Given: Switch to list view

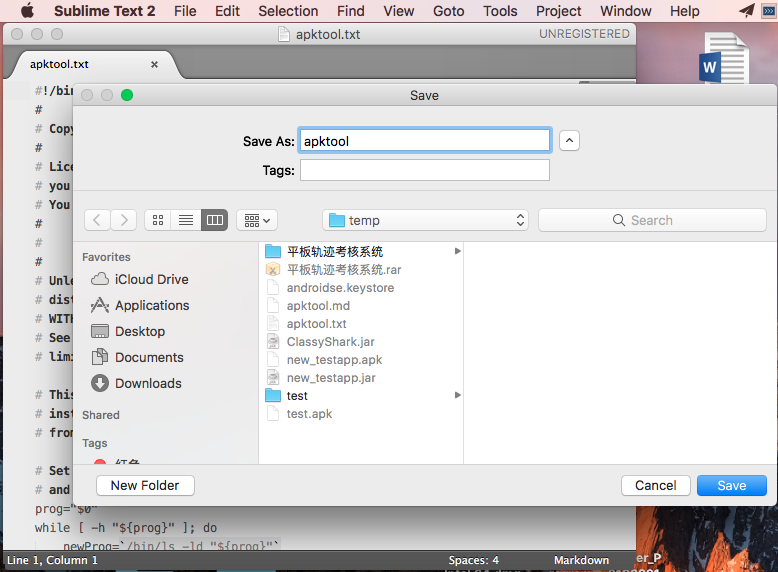Looking at the screenshot, I should [x=186, y=220].
